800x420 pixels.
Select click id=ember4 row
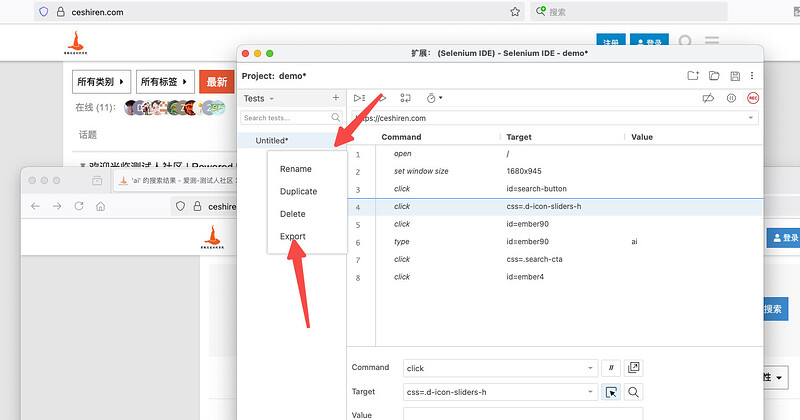coord(555,277)
